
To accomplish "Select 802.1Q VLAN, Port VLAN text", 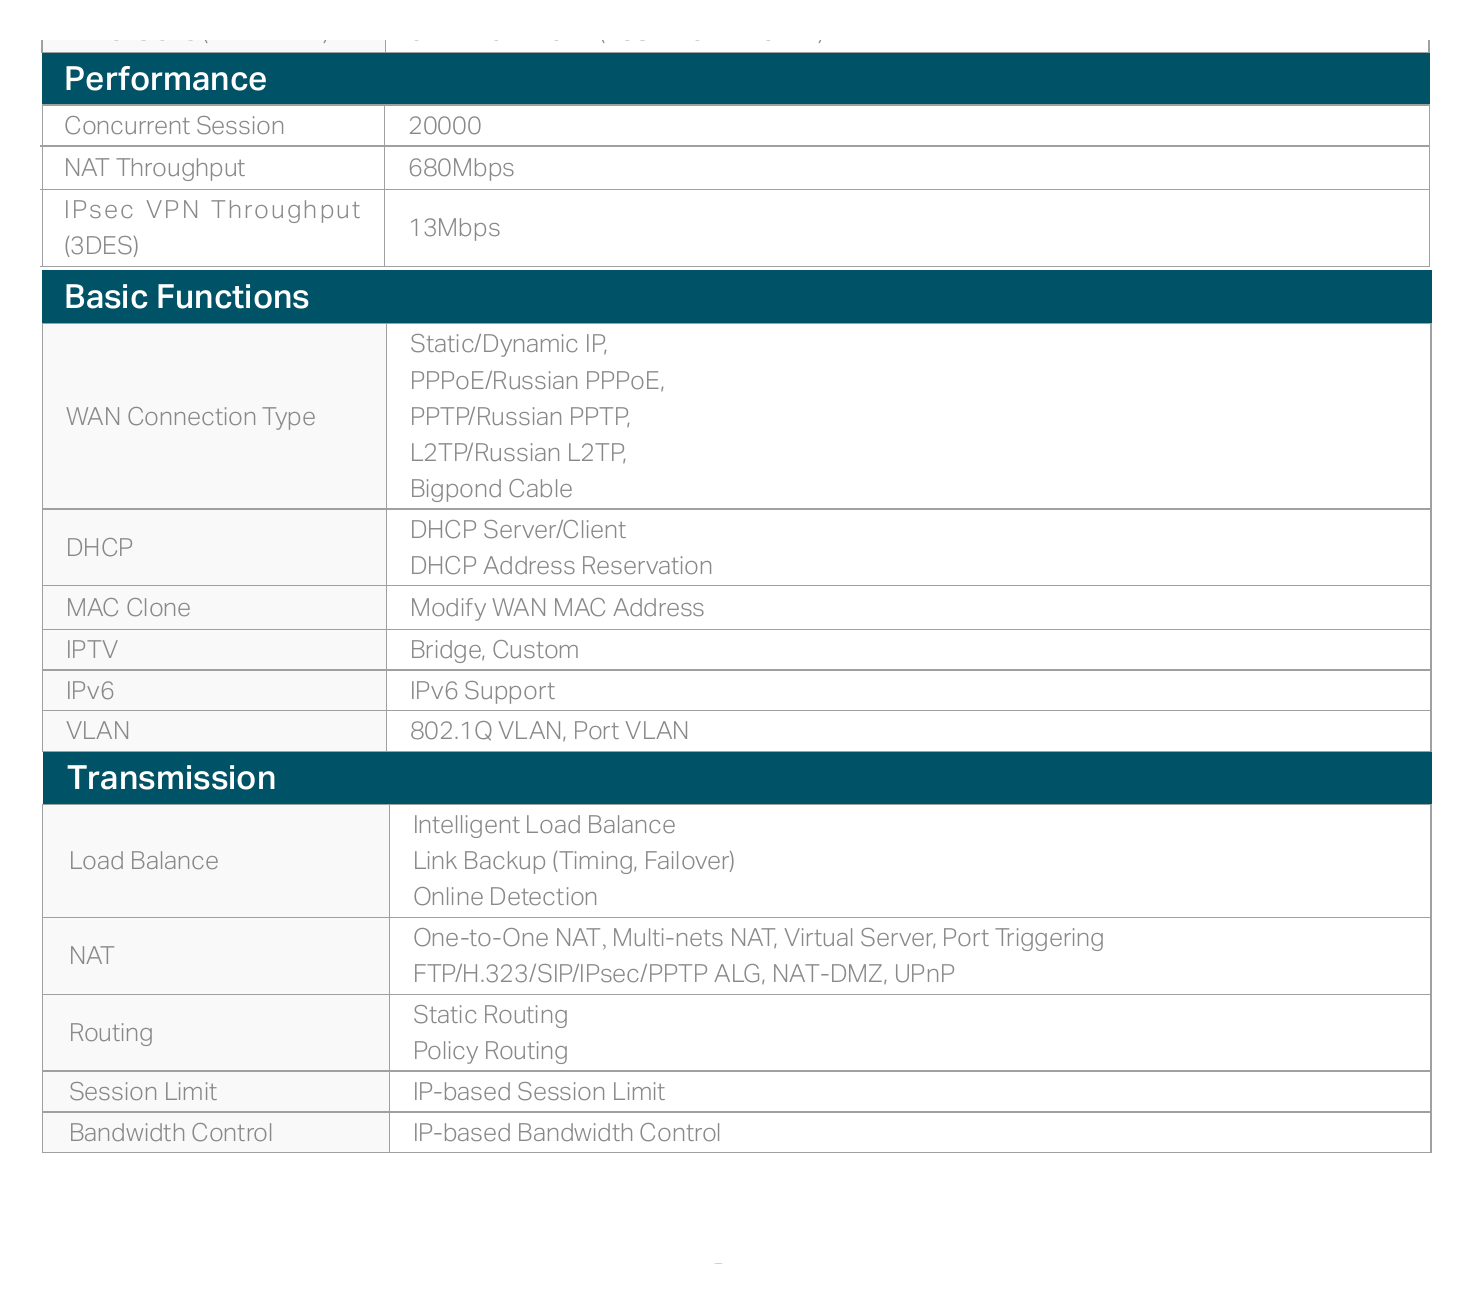I will (x=549, y=731).
